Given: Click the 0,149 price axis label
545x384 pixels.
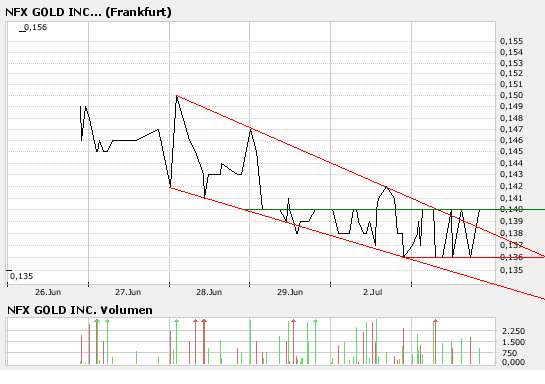Looking at the screenshot, I should tap(511, 107).
